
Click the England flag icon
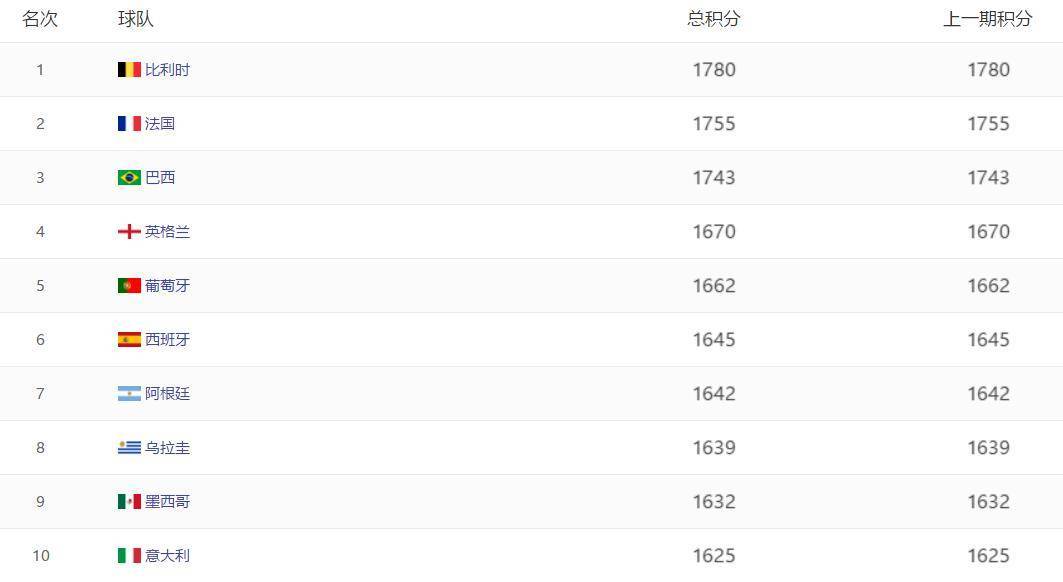[x=129, y=232]
